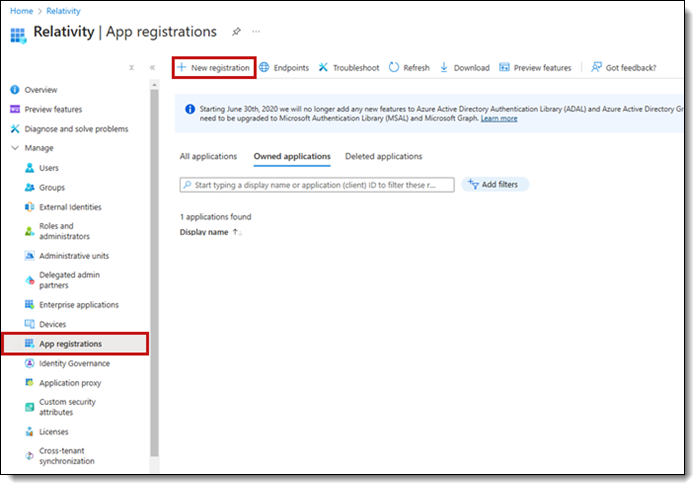Open the Preview features toolbar icon
The width and height of the screenshot is (700, 490).
pyautogui.click(x=504, y=67)
